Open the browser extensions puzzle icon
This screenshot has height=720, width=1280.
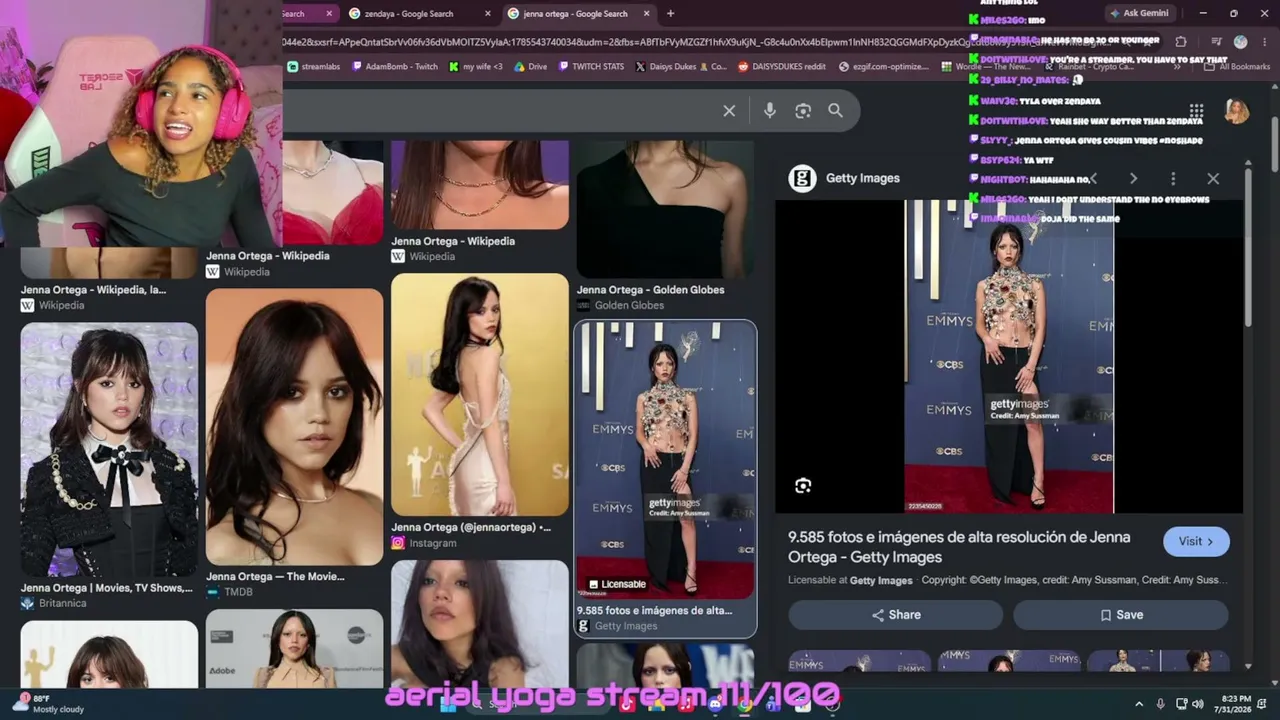(1181, 42)
